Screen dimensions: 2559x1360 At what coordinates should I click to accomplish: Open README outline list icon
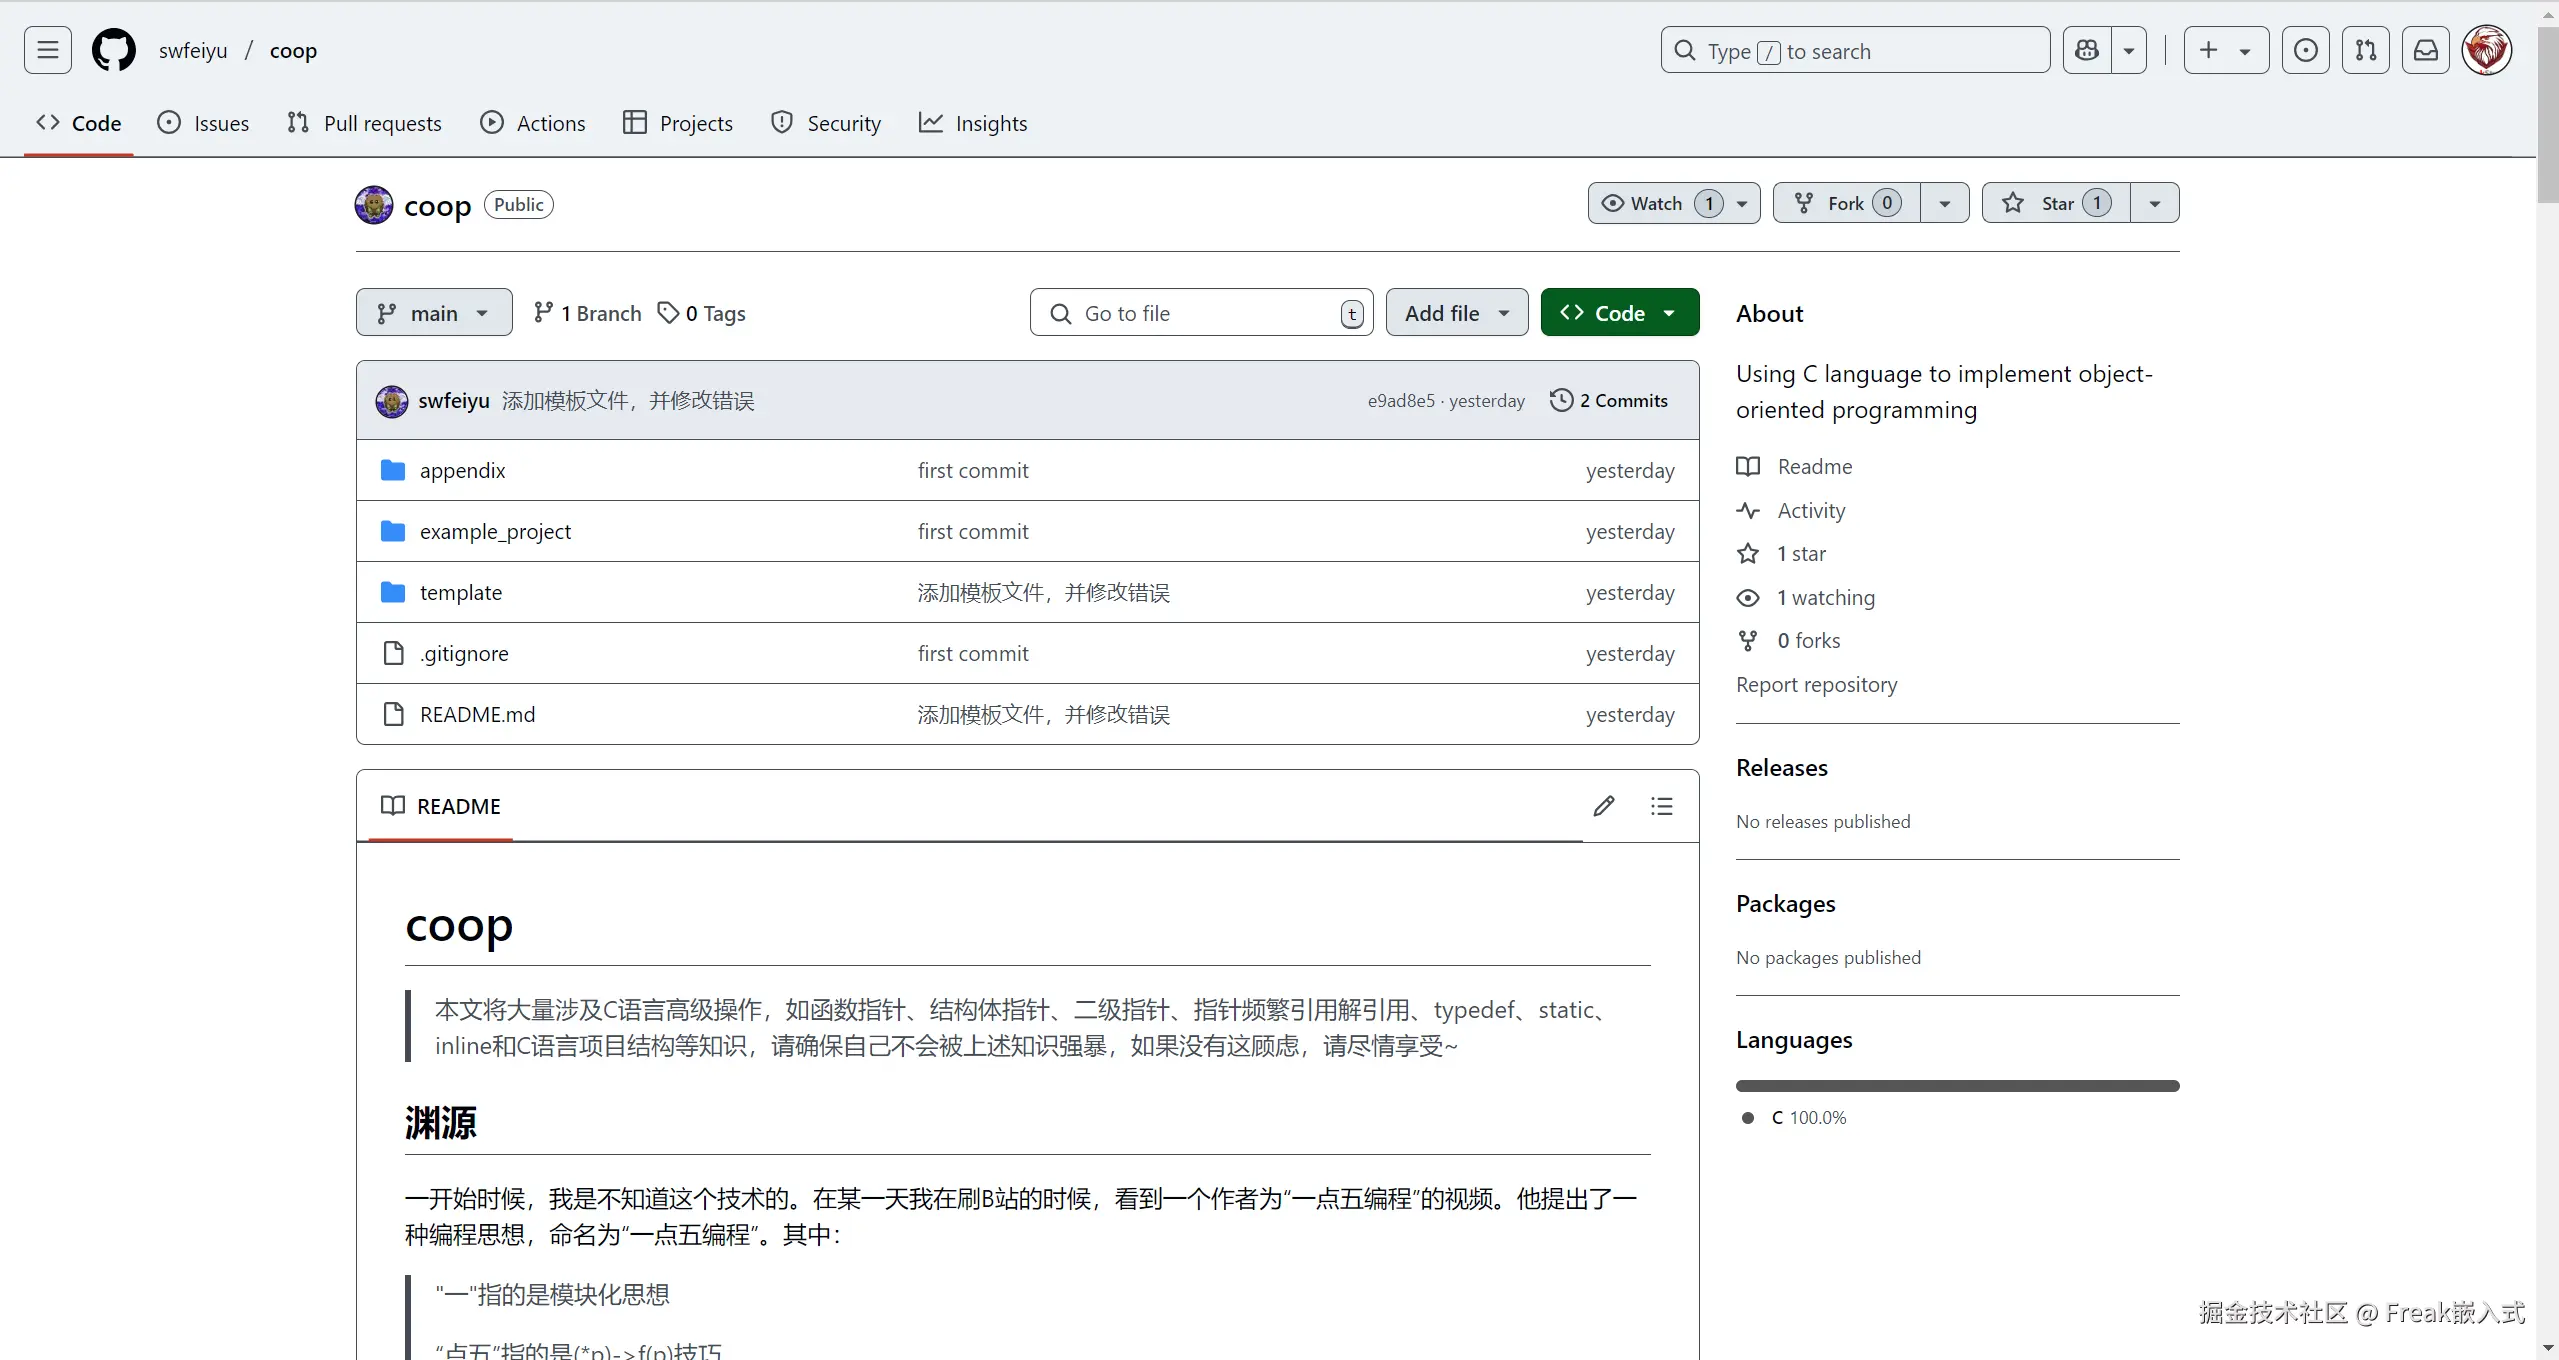[x=1661, y=806]
